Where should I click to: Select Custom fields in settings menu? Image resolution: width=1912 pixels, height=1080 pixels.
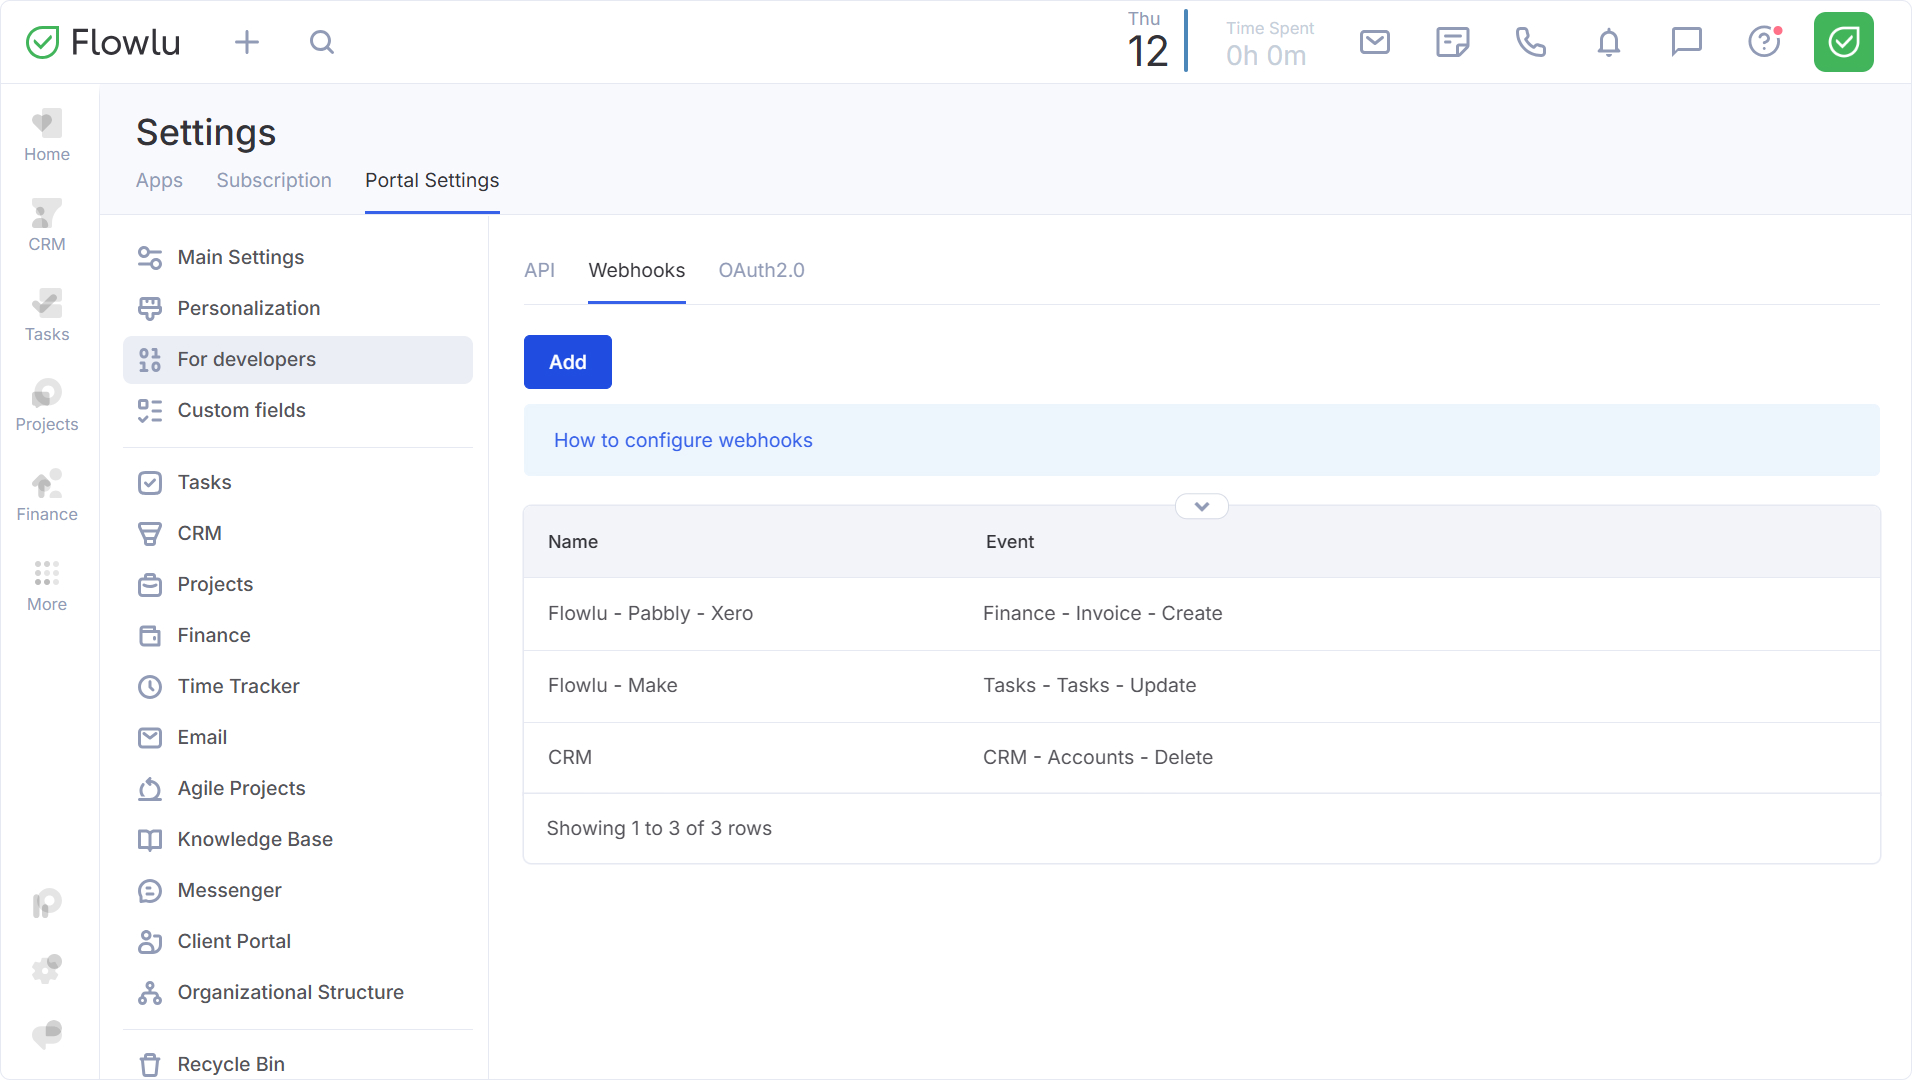click(x=241, y=410)
